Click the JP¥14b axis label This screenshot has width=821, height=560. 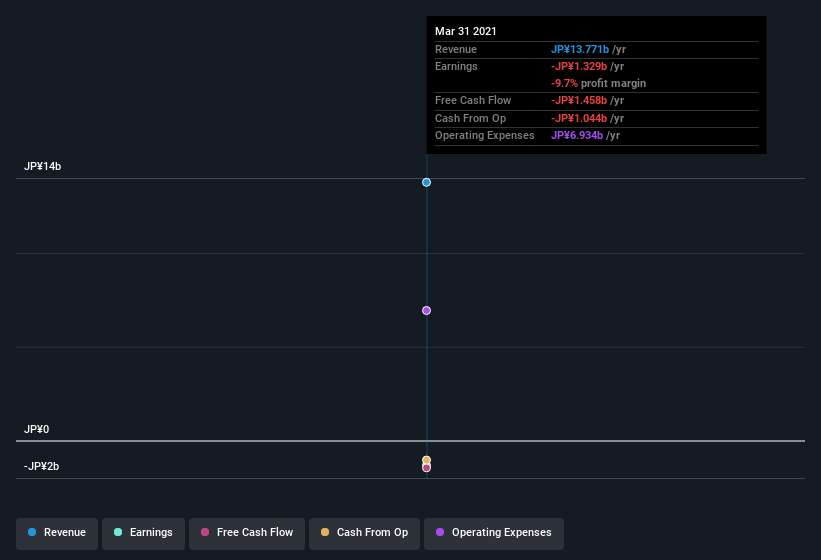coord(42,166)
